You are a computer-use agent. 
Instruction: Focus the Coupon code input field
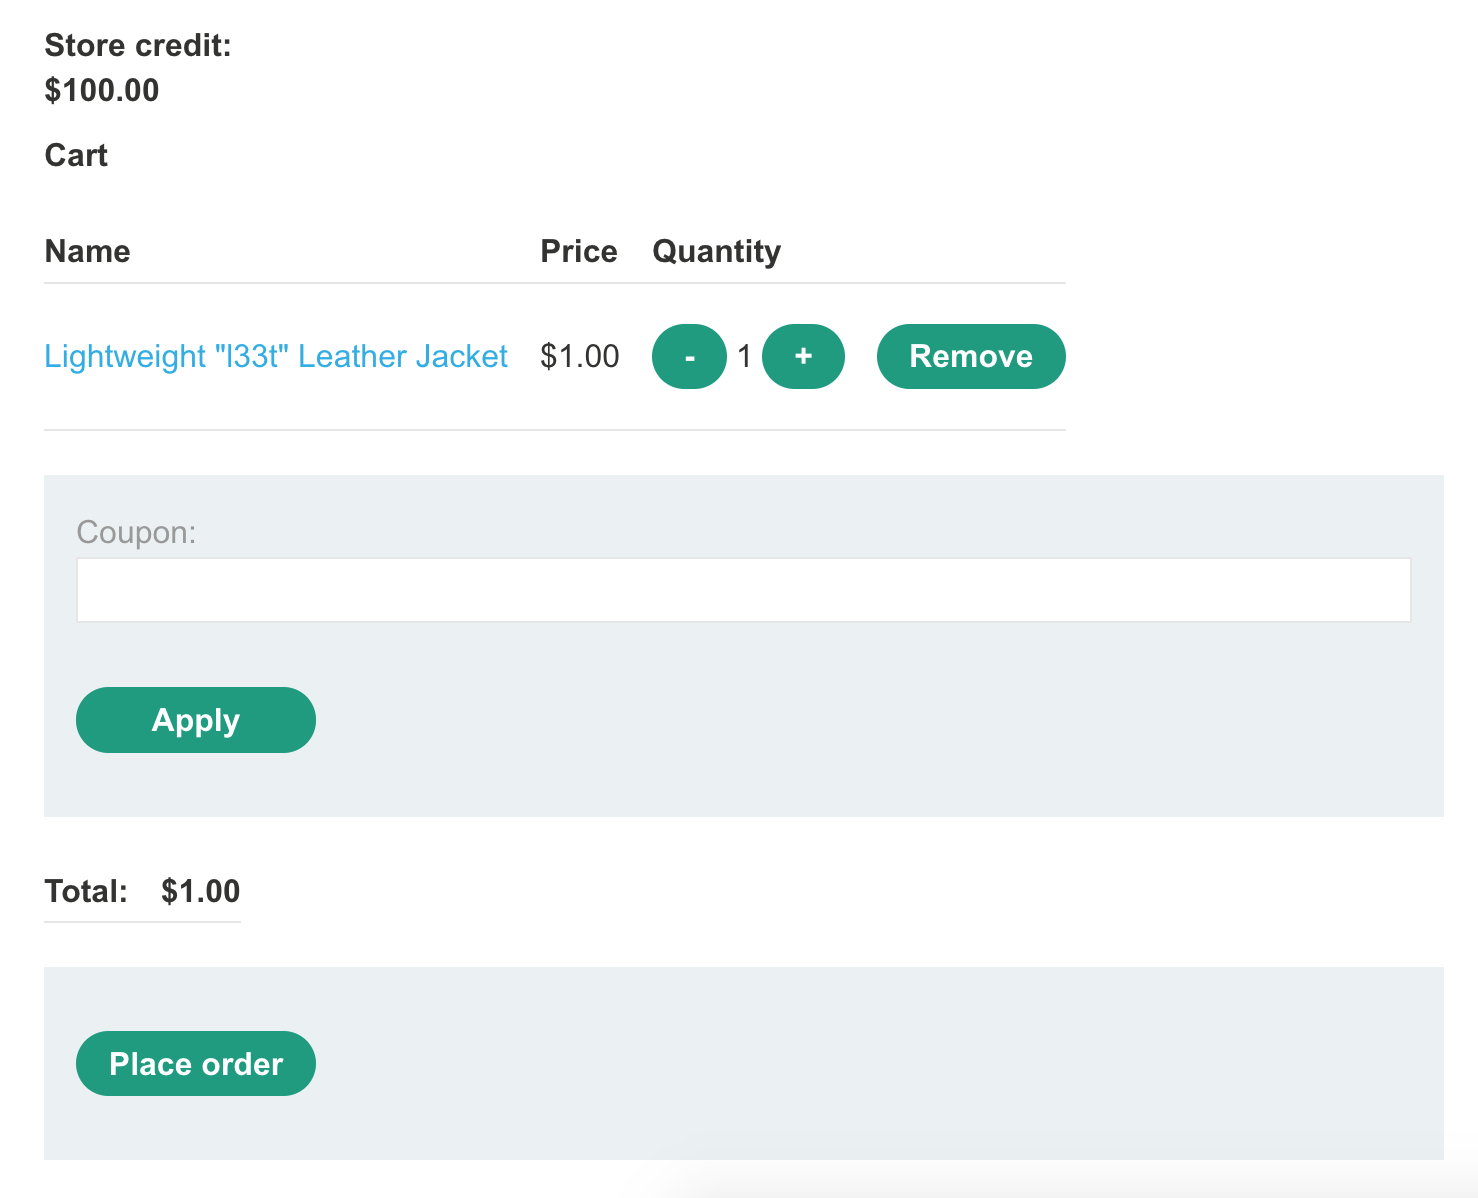[743, 590]
